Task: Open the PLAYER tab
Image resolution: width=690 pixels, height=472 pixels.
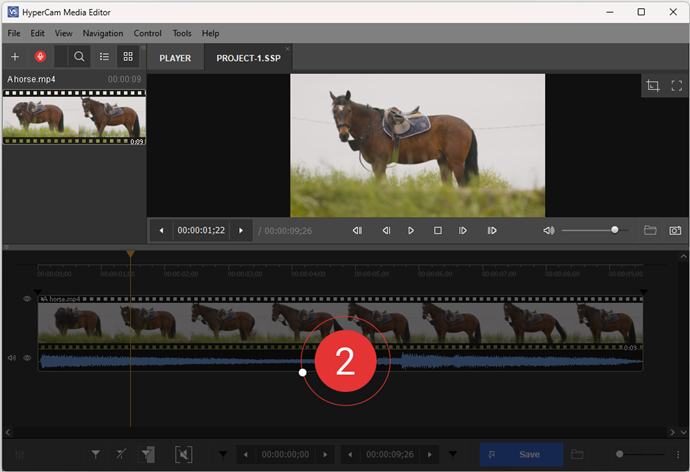Action: [175, 58]
